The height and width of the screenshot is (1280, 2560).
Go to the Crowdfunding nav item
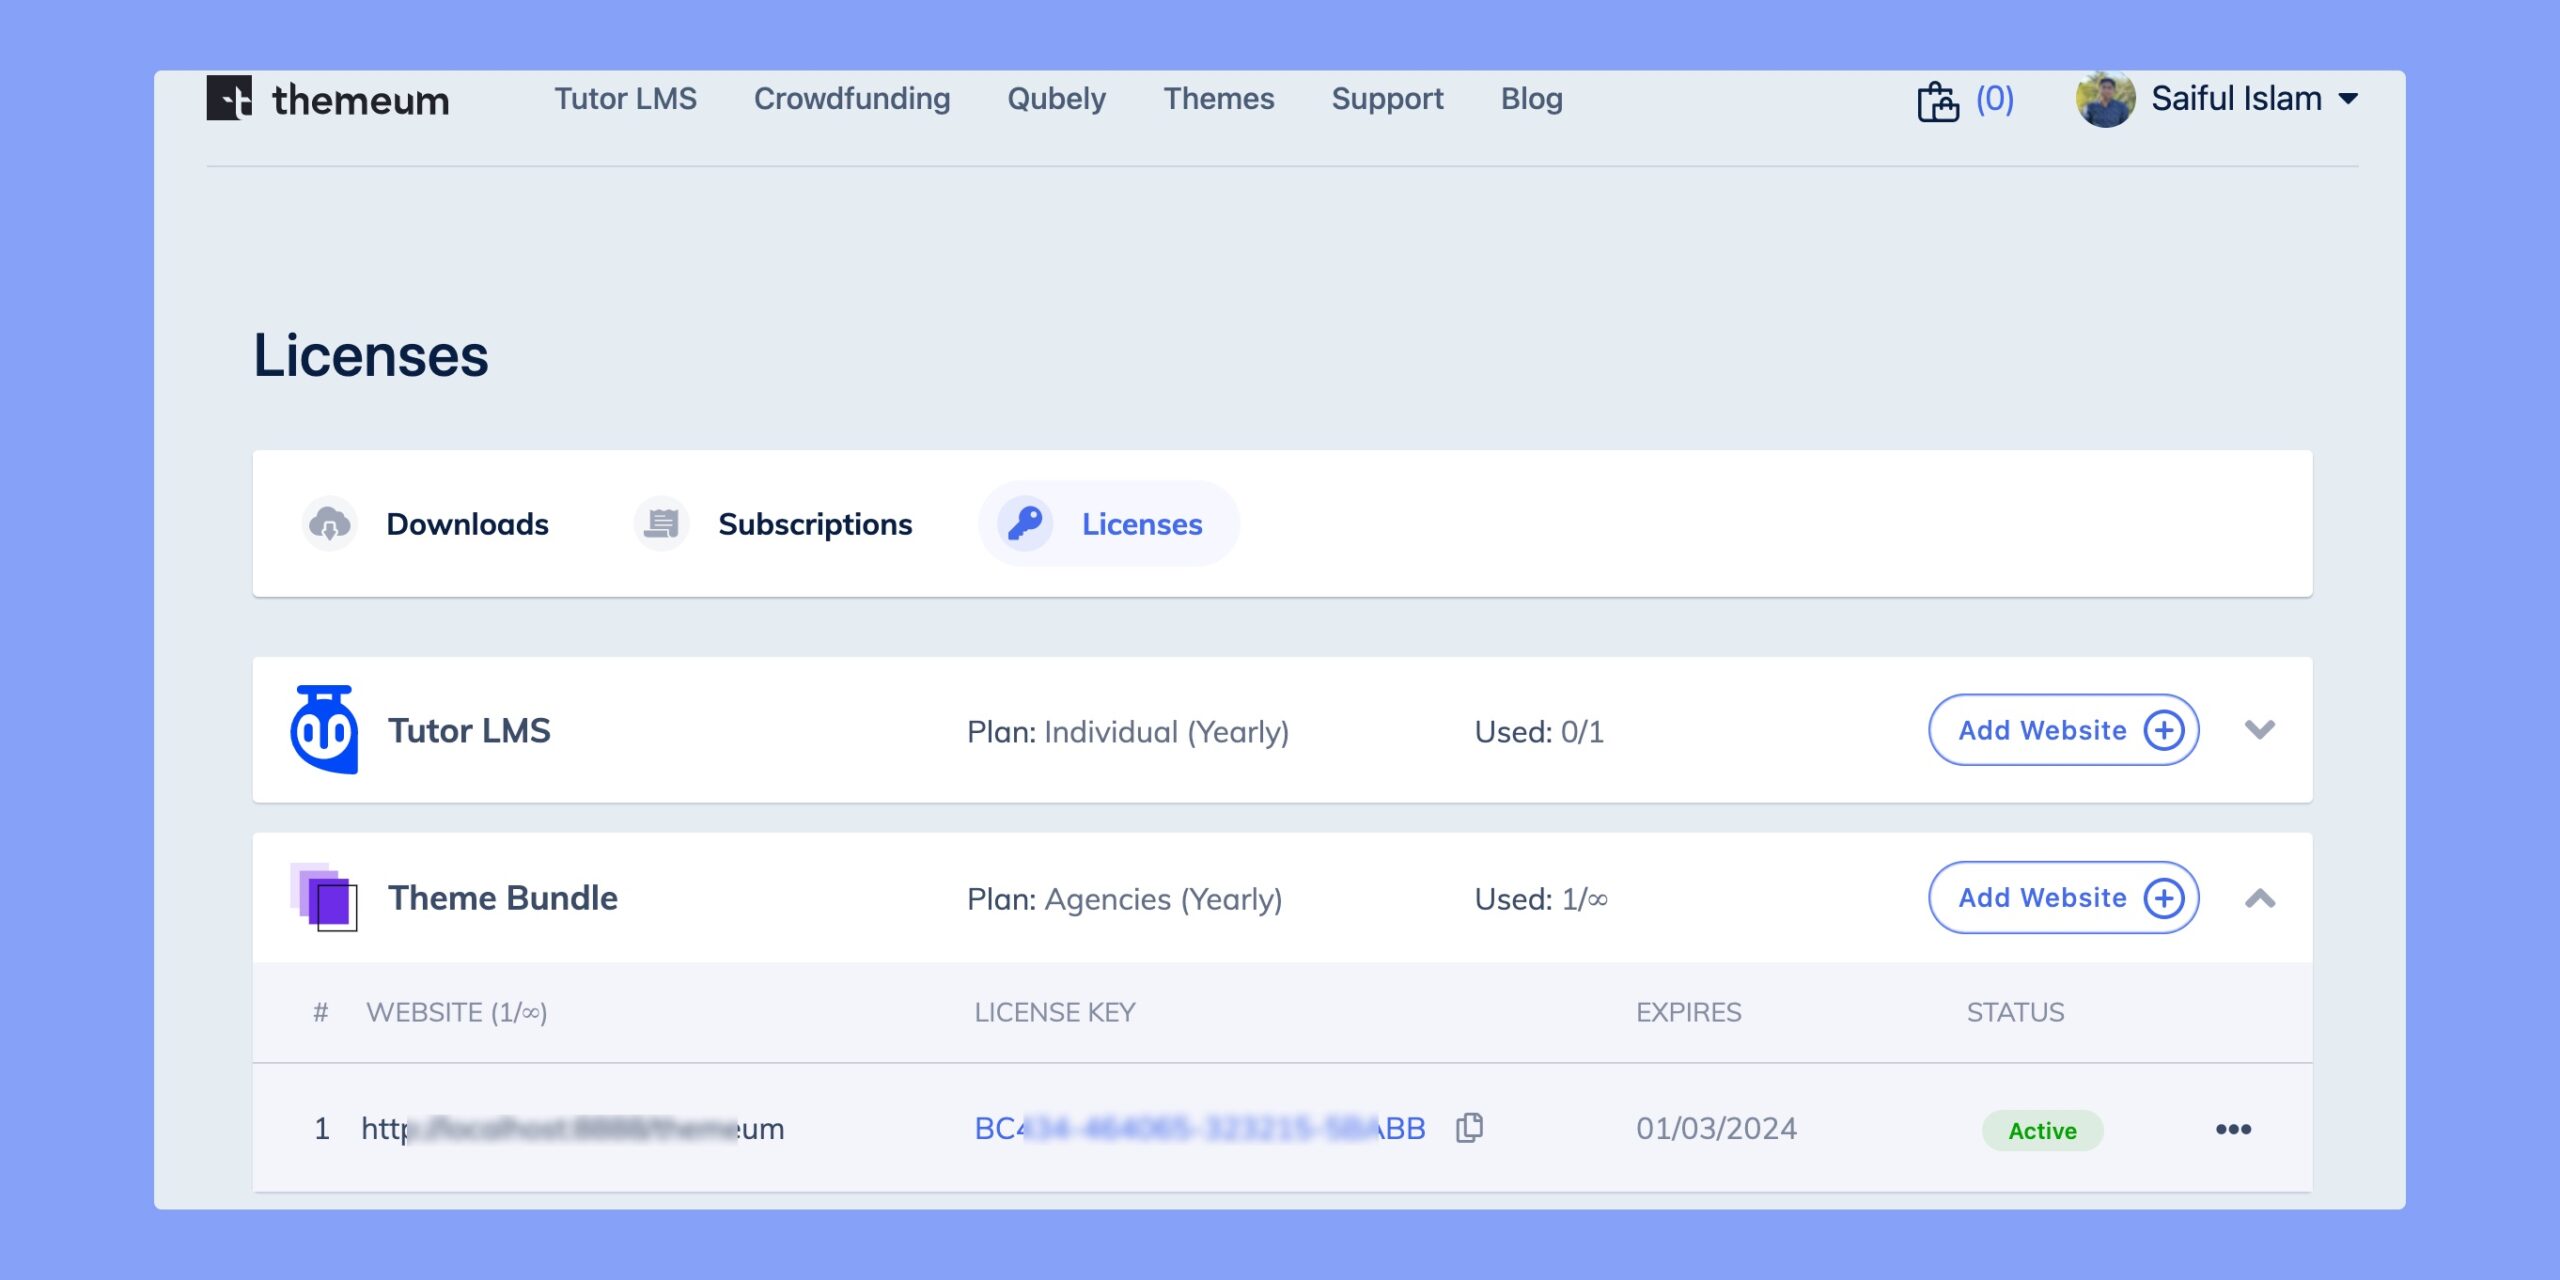click(852, 99)
